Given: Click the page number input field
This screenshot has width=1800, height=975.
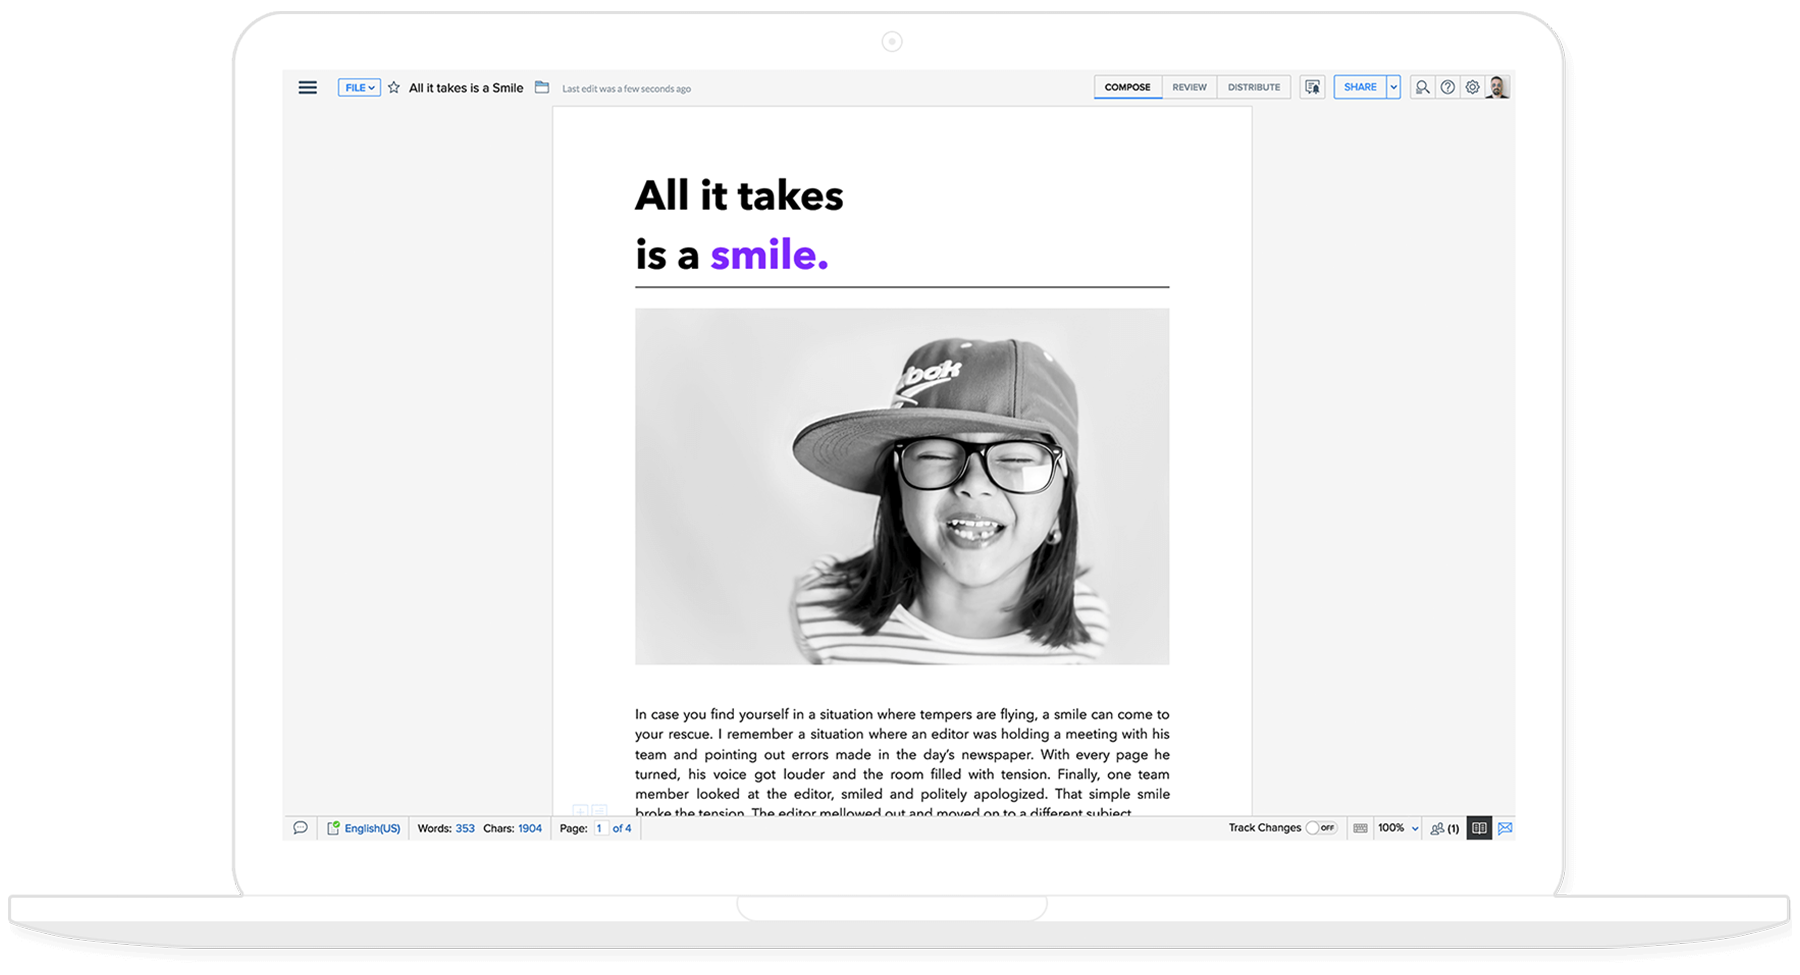Looking at the screenshot, I should click(600, 829).
